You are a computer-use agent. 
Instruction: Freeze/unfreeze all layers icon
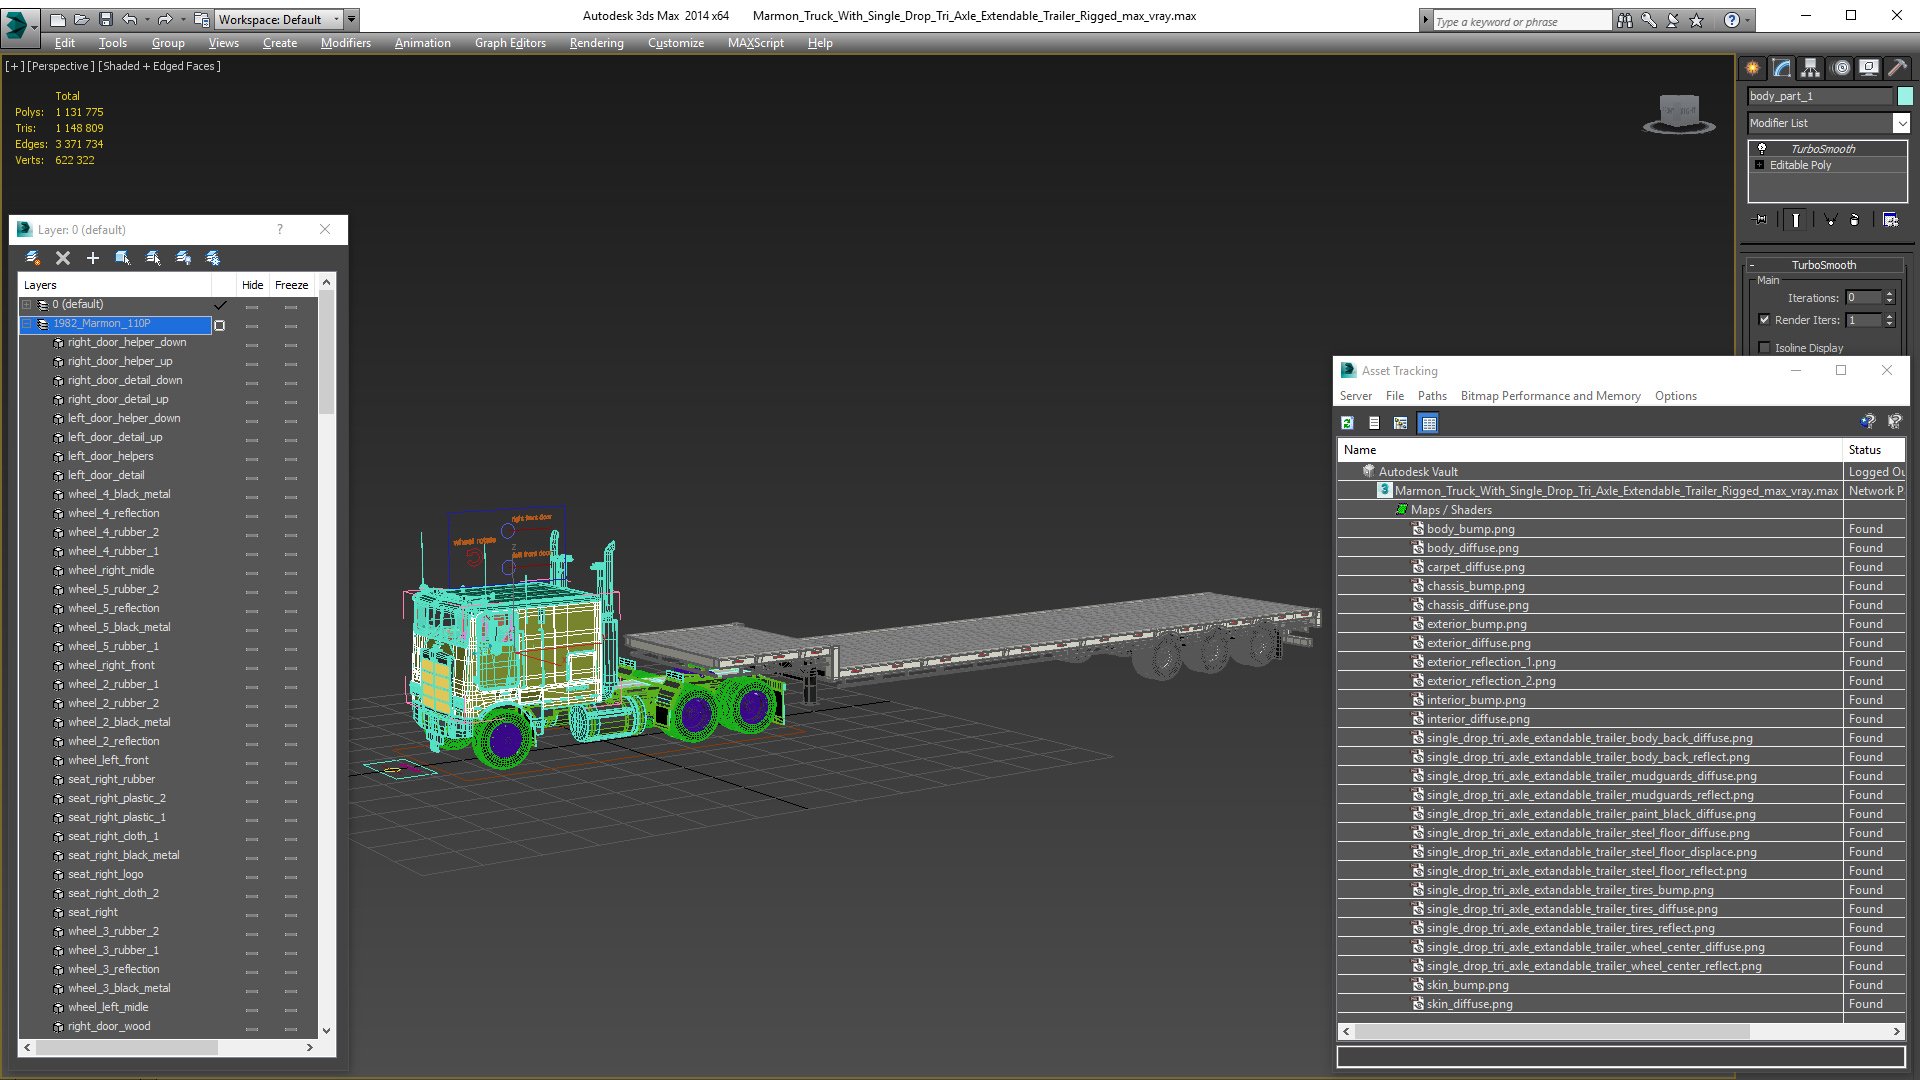click(x=213, y=258)
